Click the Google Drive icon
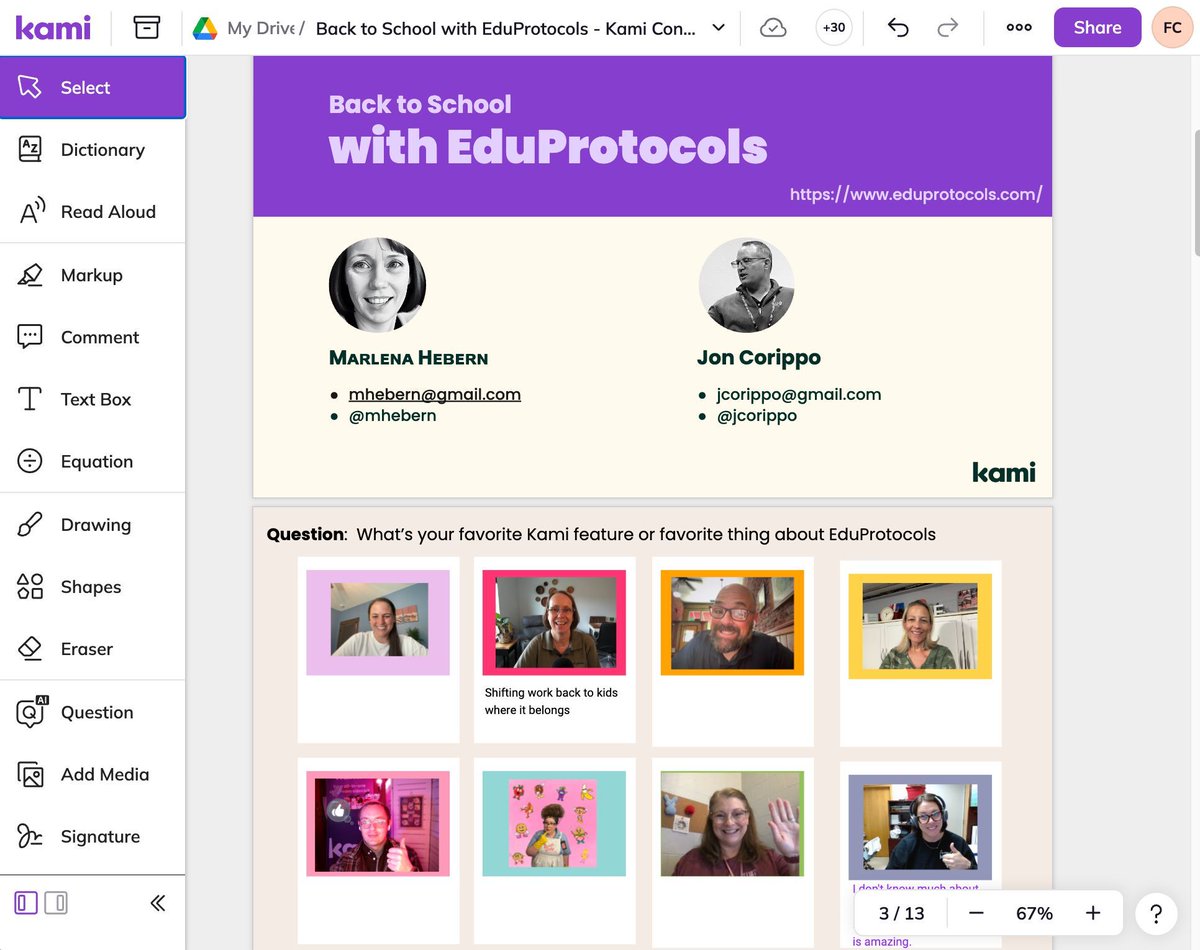This screenshot has width=1200, height=950. coord(206,28)
